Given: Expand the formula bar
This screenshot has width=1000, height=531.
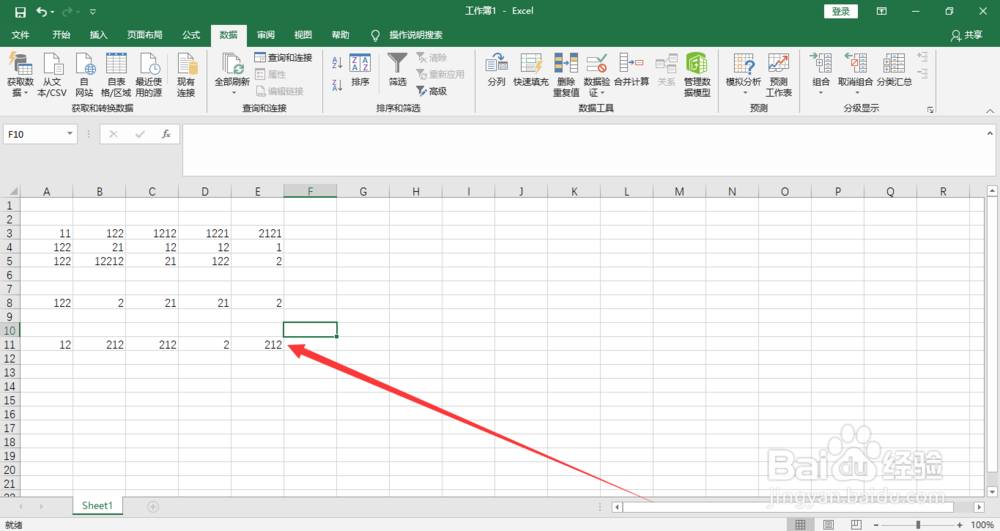Looking at the screenshot, I should click(990, 133).
